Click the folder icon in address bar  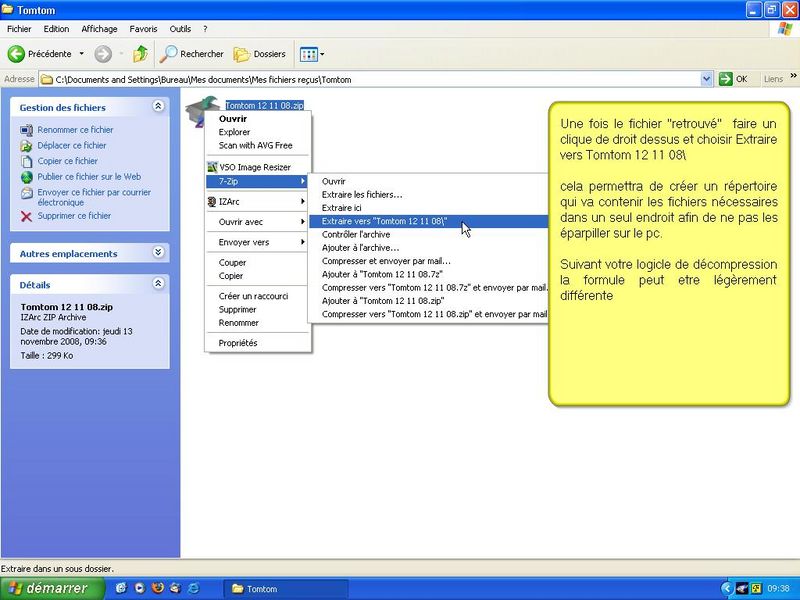click(x=47, y=80)
